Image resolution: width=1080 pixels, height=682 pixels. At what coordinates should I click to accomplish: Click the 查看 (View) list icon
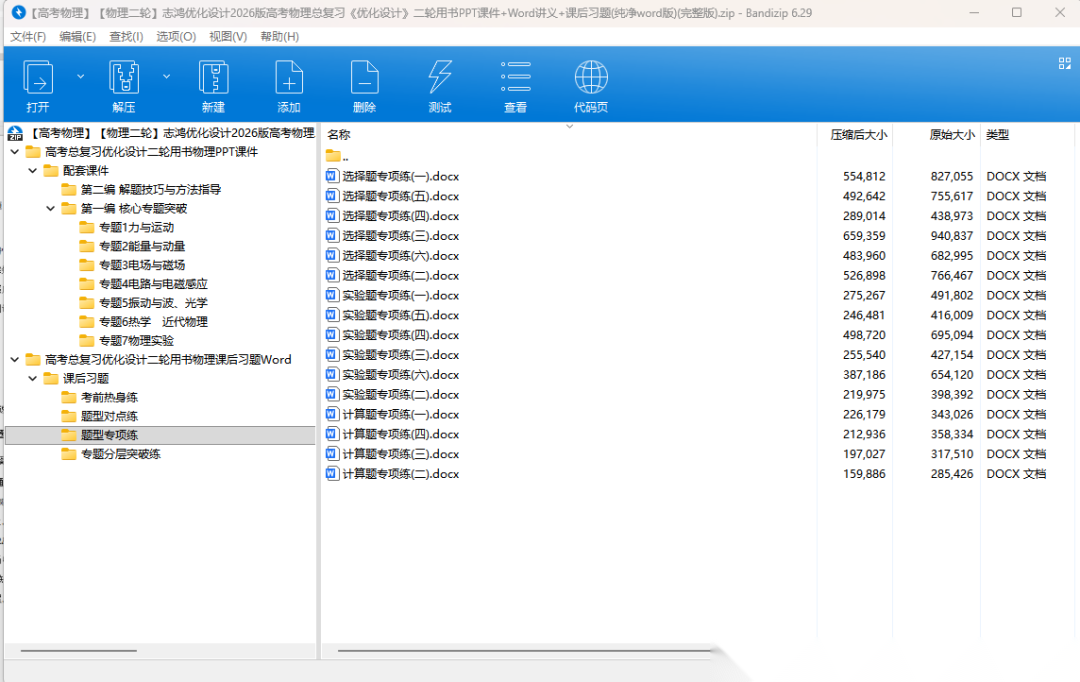(x=515, y=78)
